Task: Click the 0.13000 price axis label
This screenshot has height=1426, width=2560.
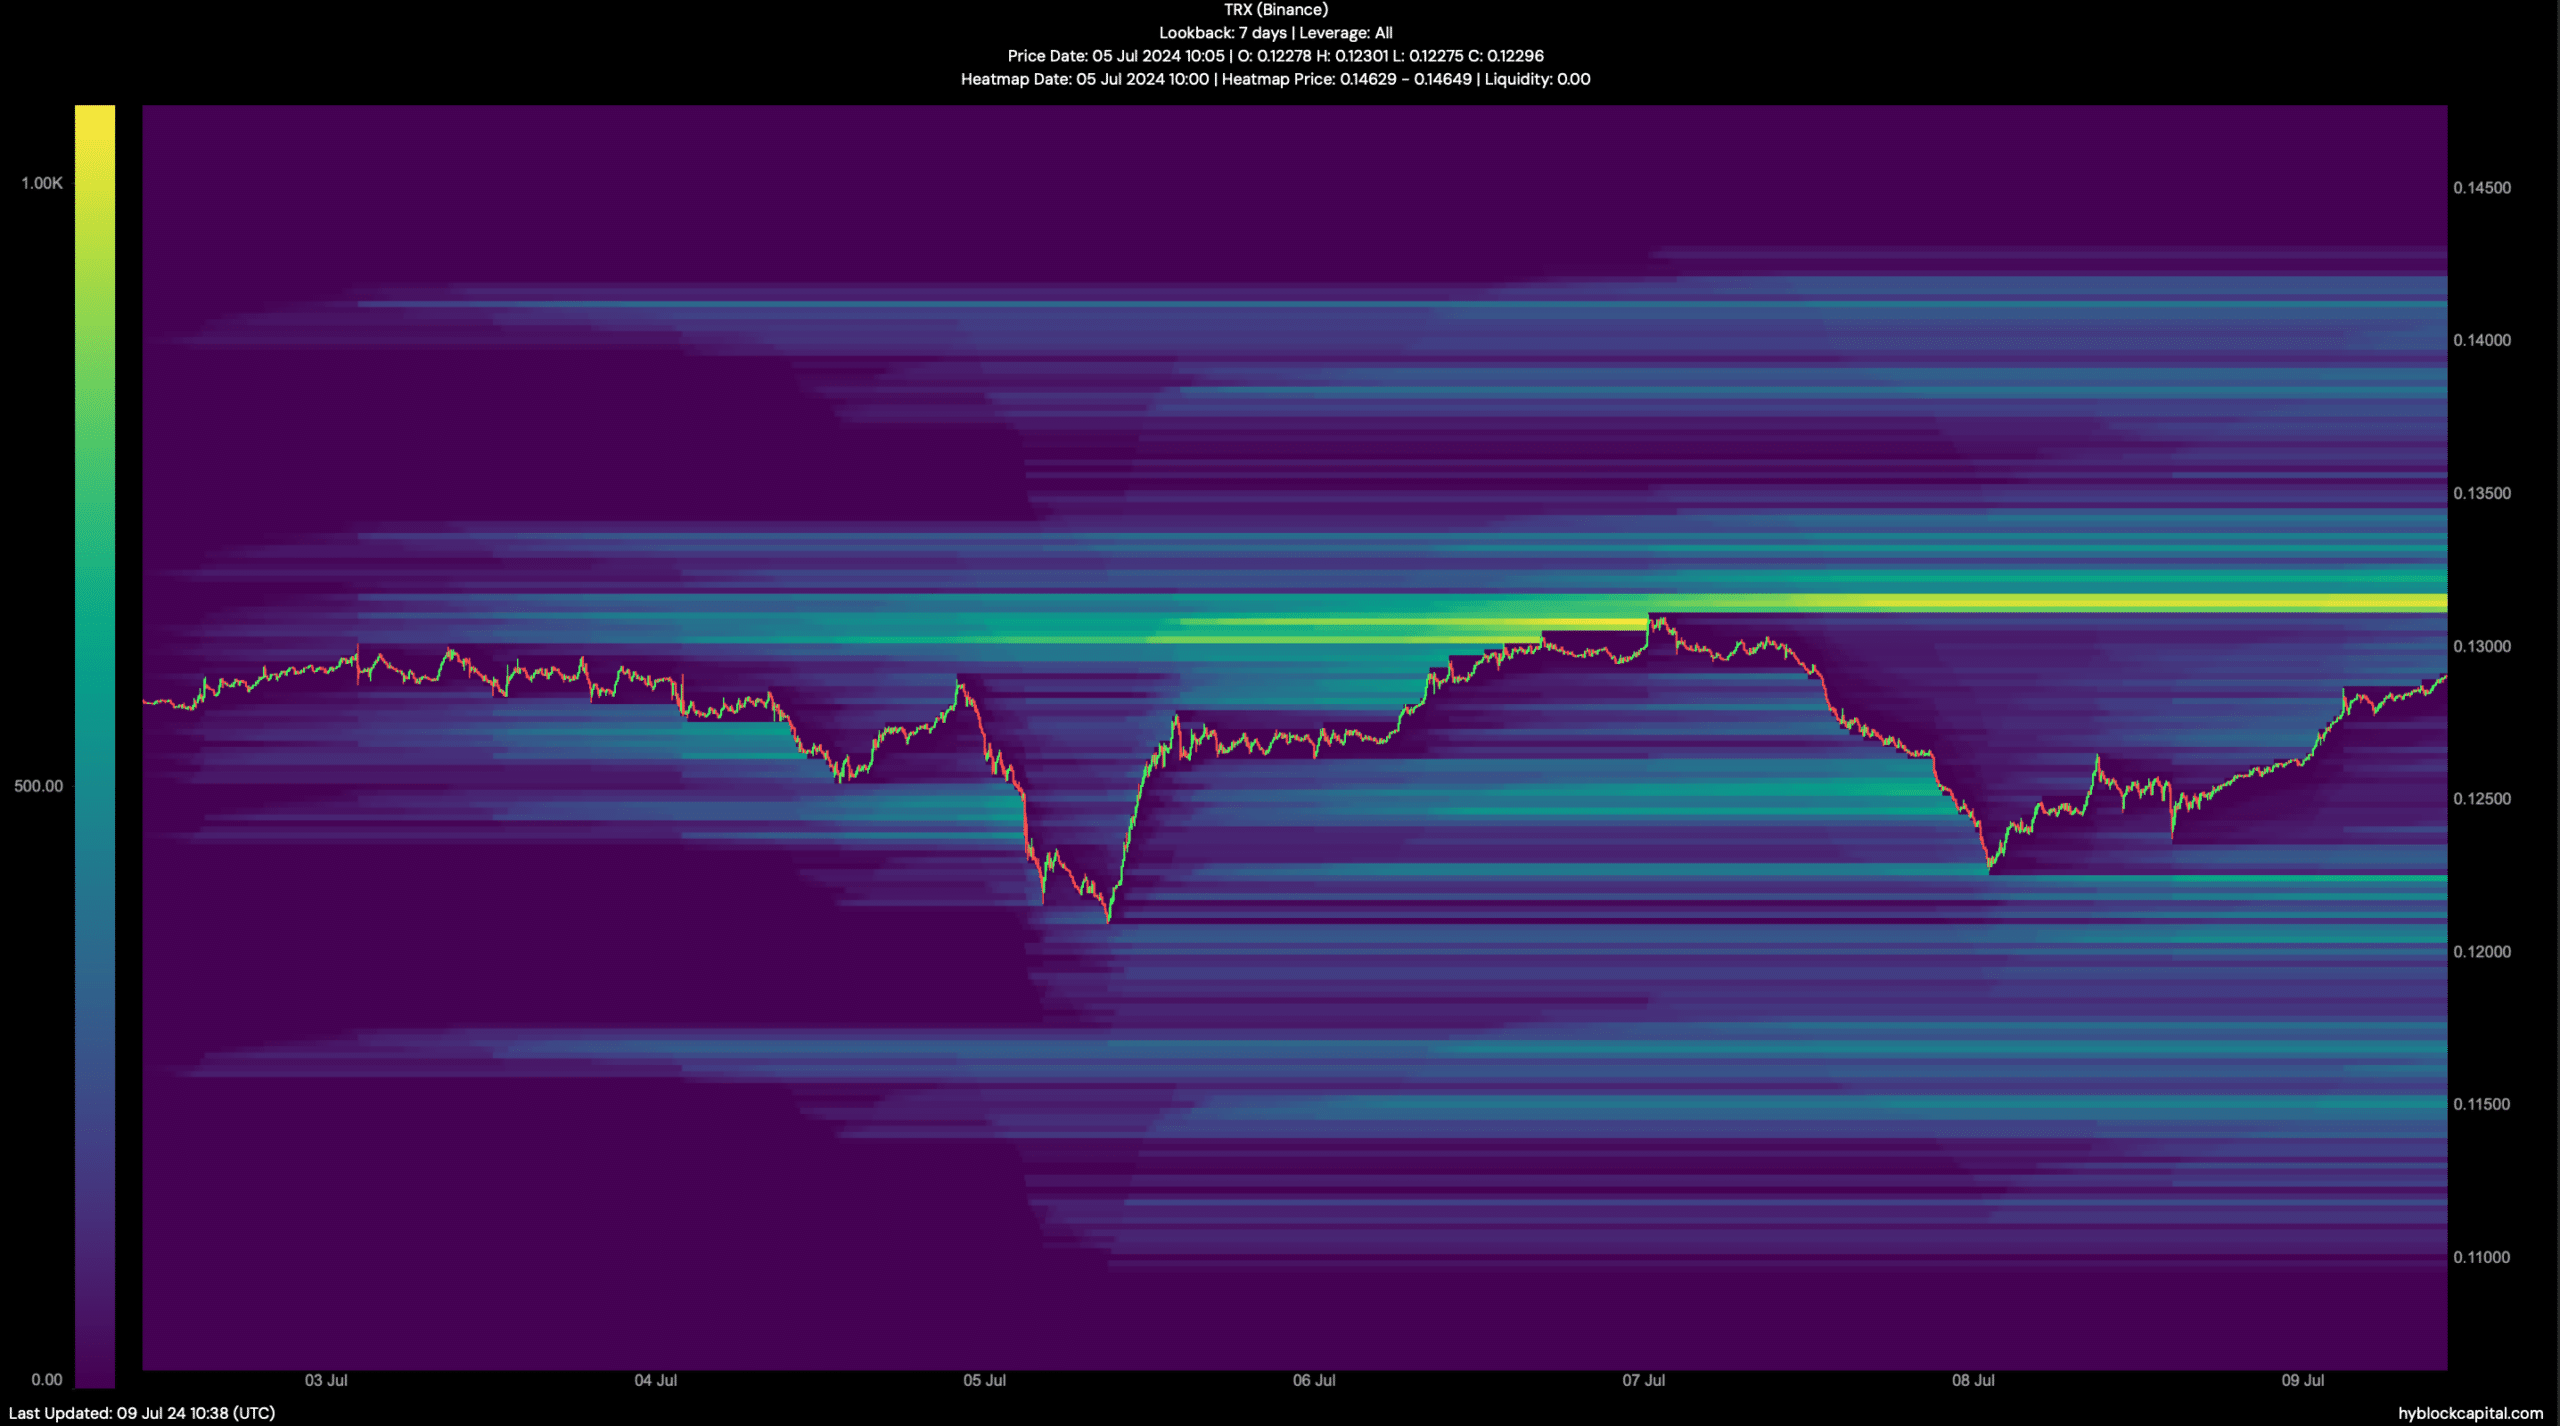Action: (2482, 646)
